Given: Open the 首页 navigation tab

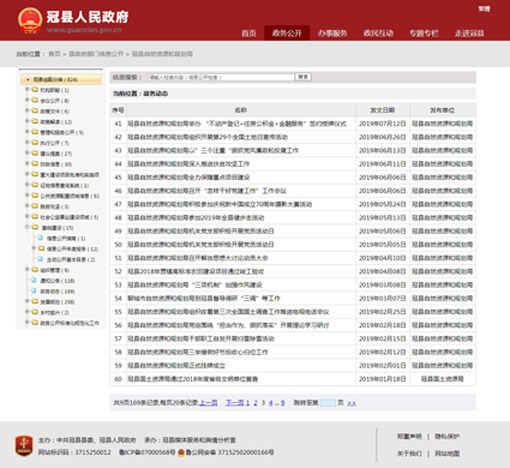Looking at the screenshot, I should click(249, 33).
